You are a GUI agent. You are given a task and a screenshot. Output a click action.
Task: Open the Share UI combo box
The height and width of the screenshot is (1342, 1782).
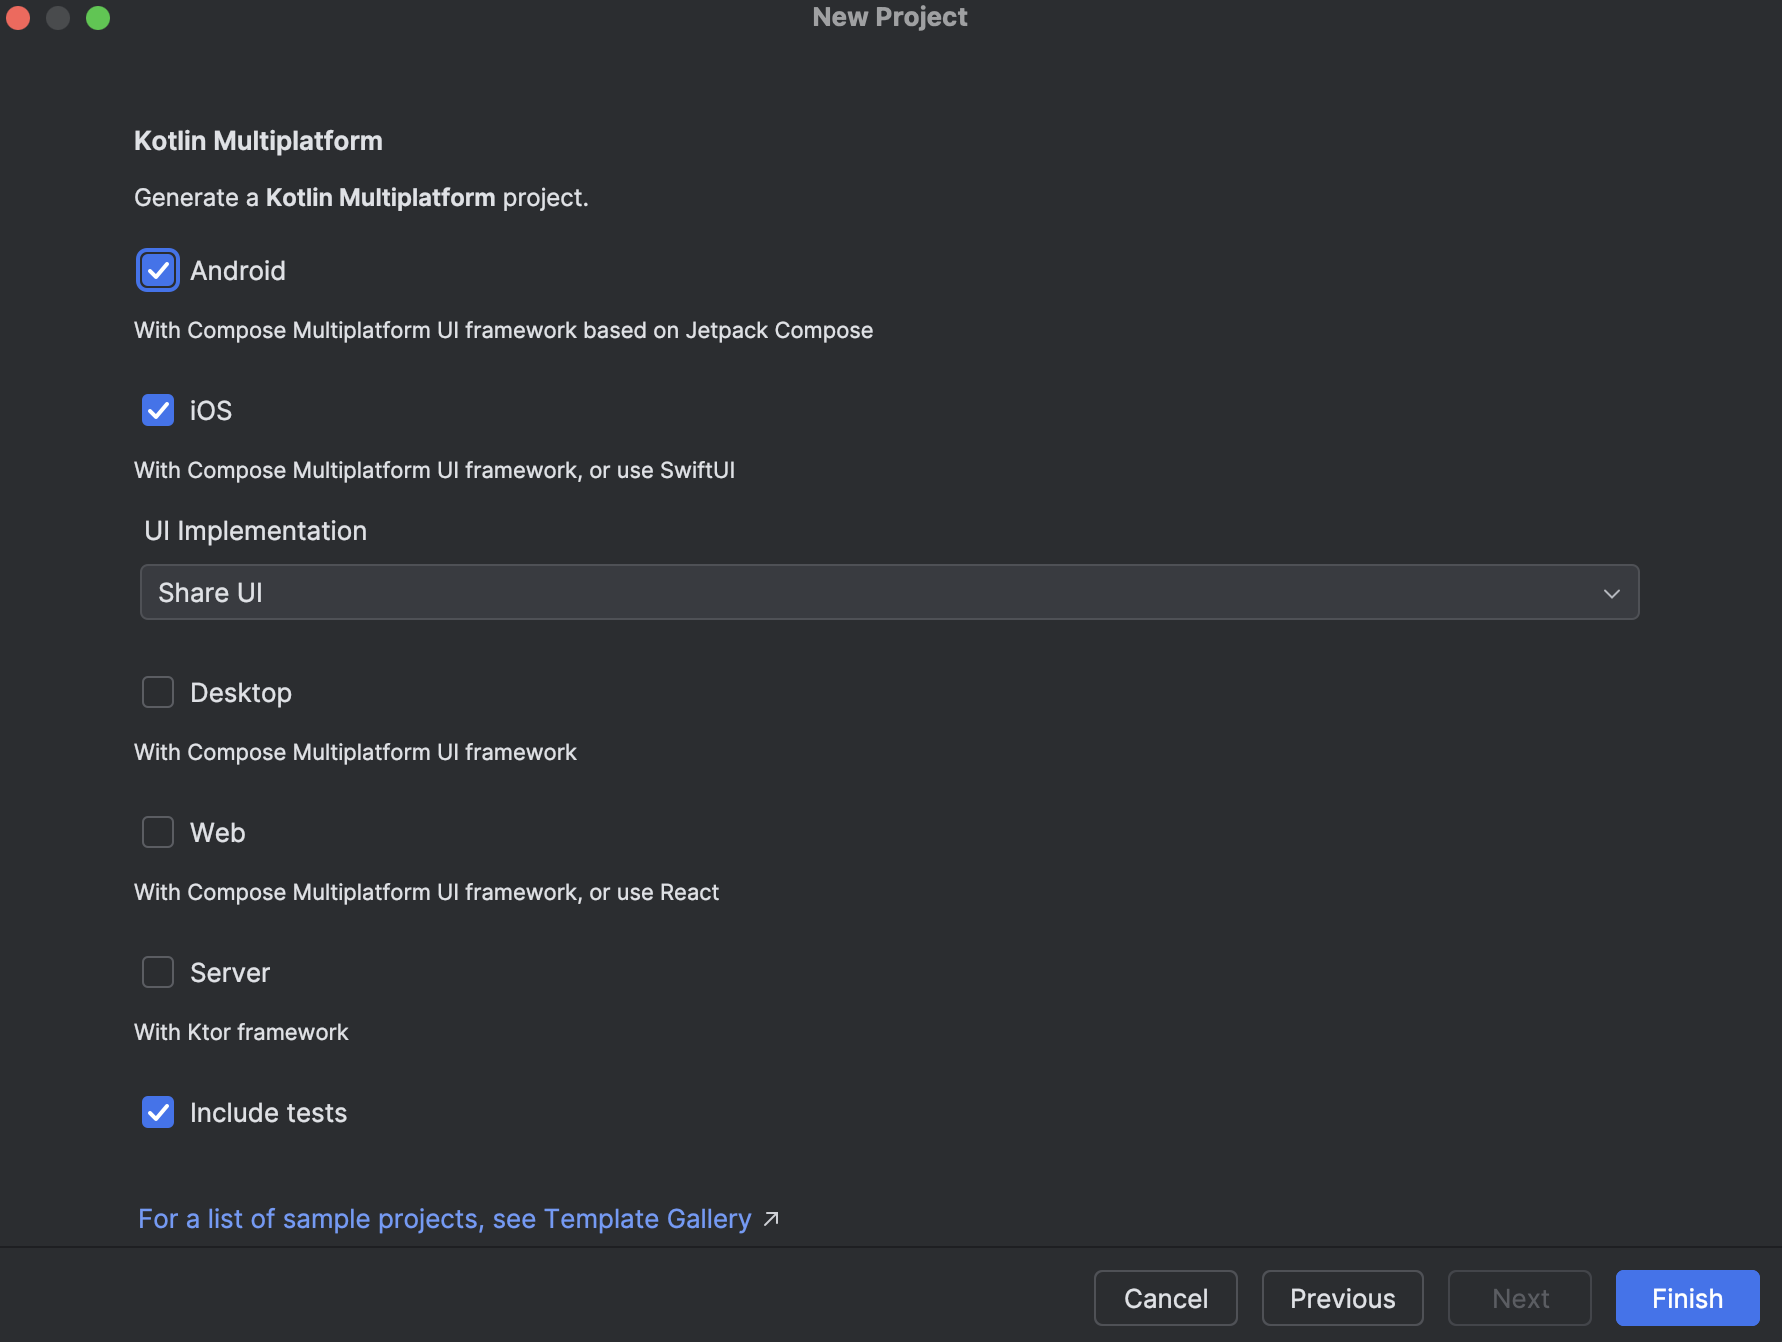point(880,593)
